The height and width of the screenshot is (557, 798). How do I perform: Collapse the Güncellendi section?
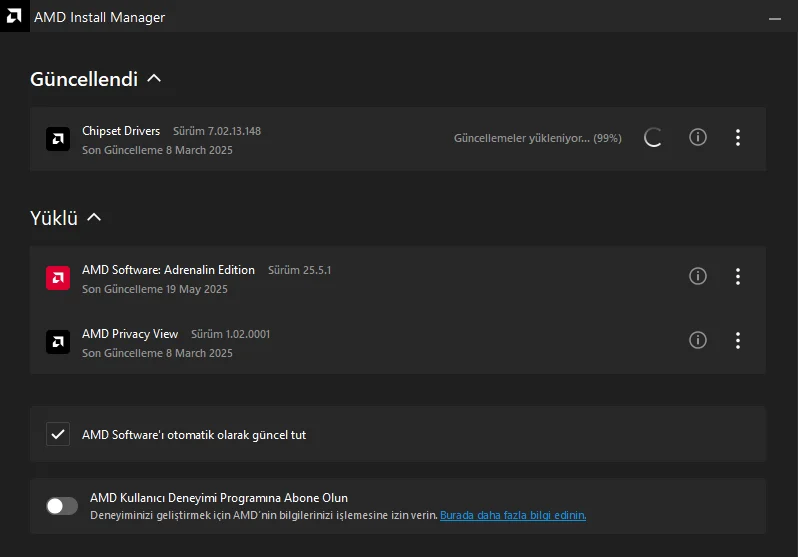click(x=154, y=79)
